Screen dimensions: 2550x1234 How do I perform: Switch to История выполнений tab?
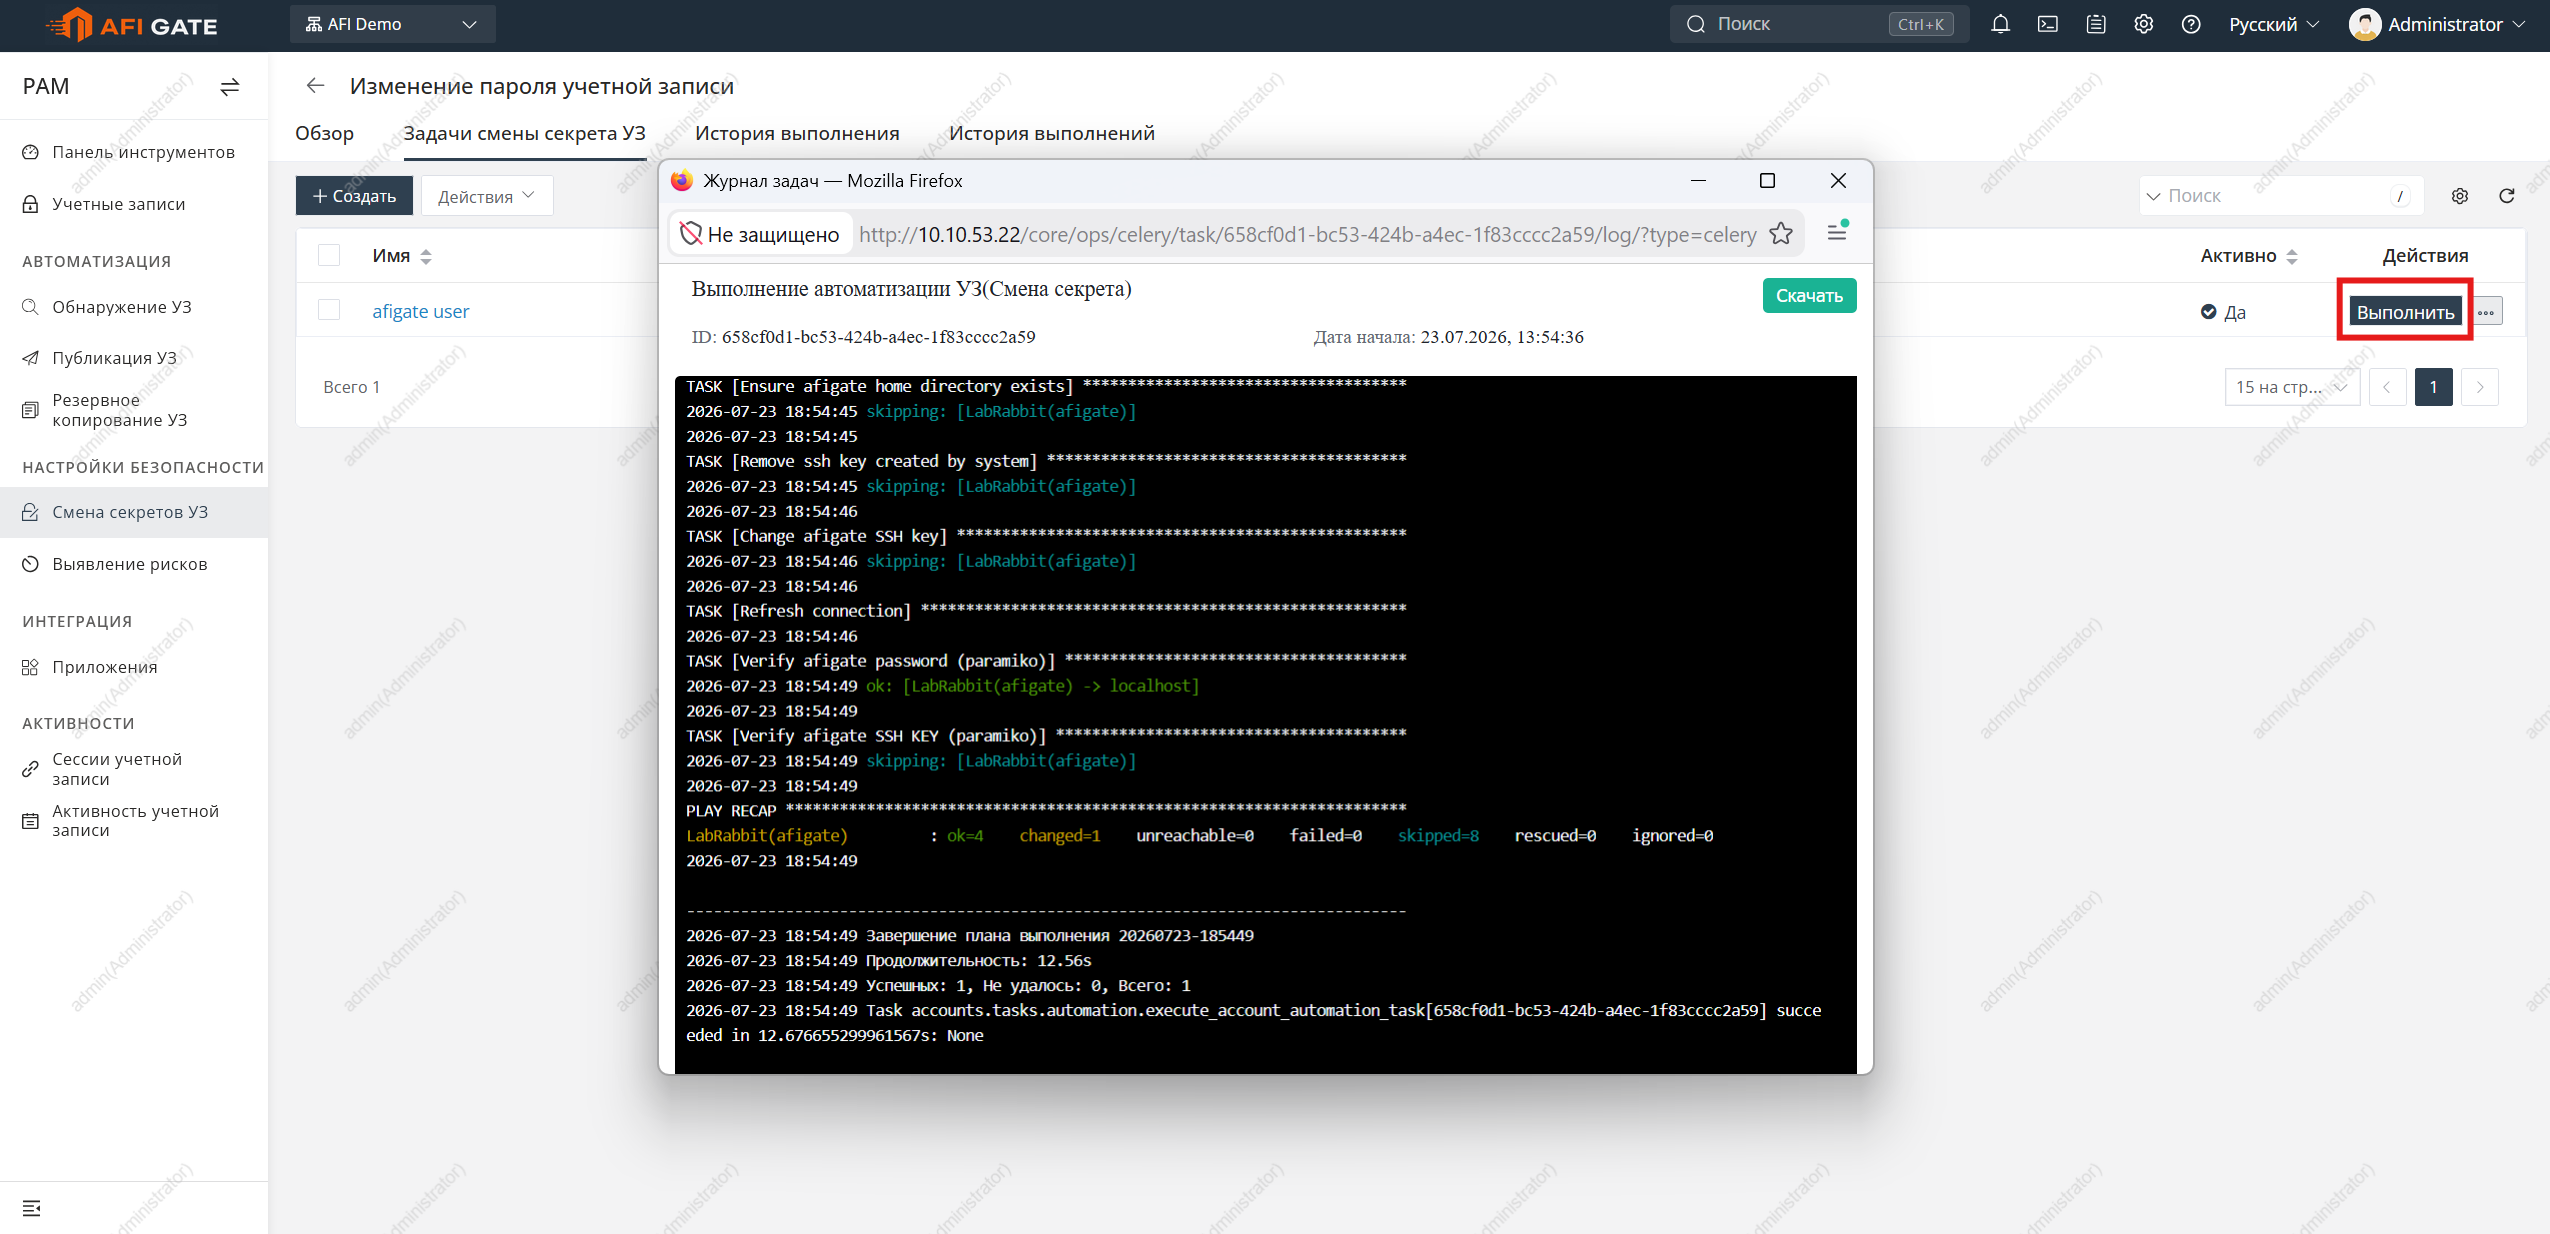click(1052, 133)
